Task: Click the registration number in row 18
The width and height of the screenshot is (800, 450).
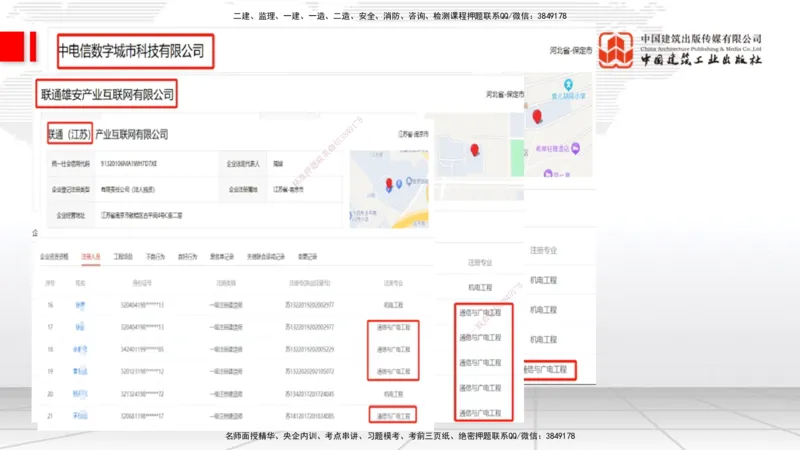Action: 309,349
